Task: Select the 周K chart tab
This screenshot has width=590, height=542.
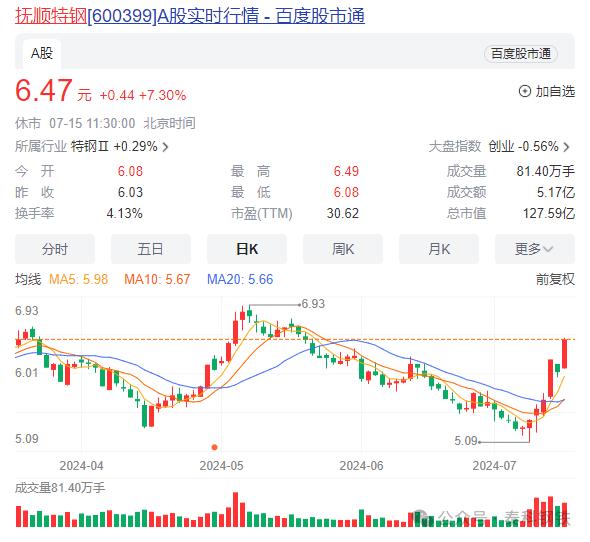Action: tap(343, 249)
